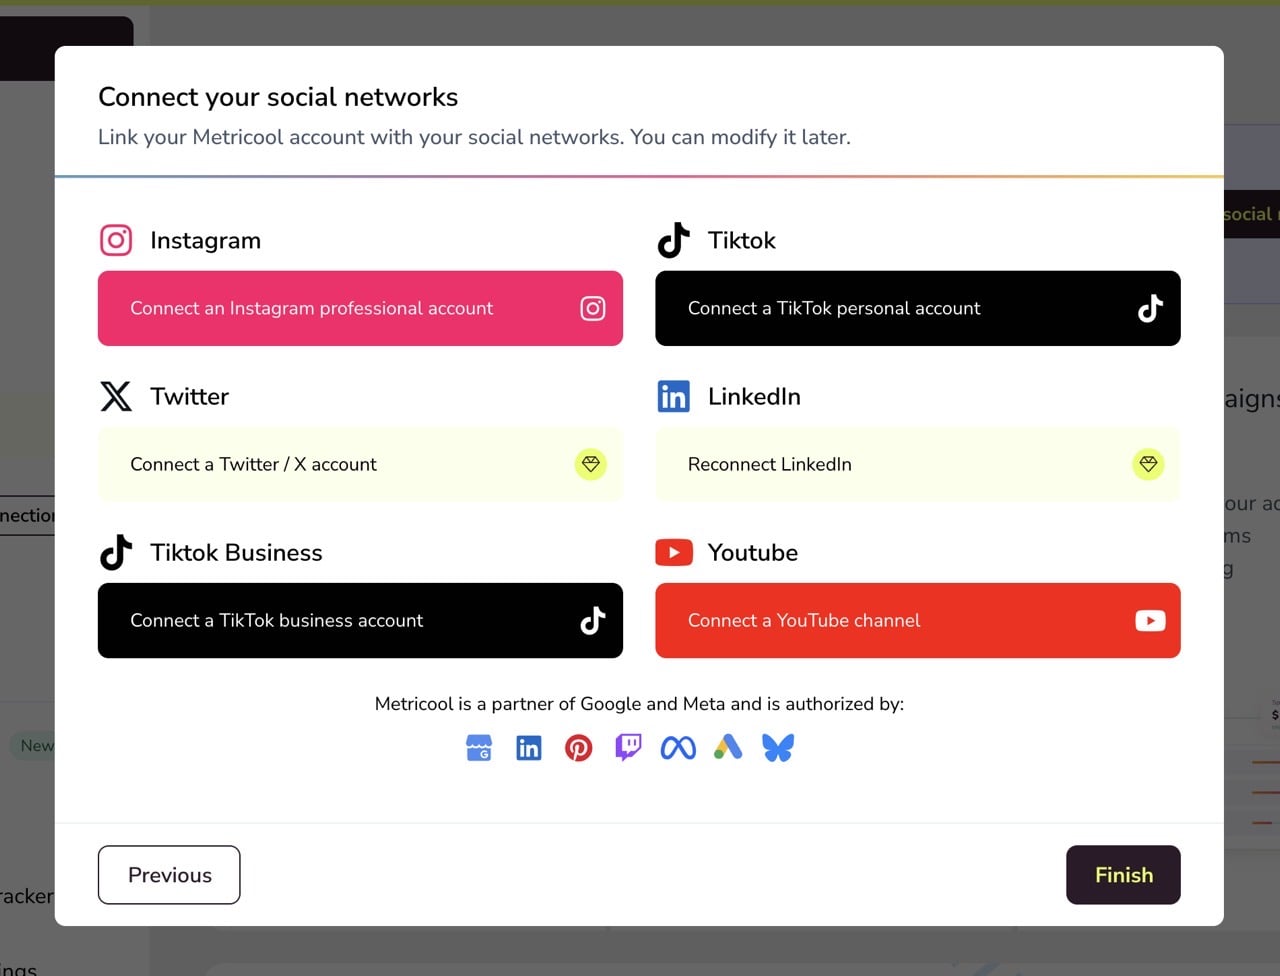The image size is (1280, 976).
Task: Click the premium diamond icon on Twitter row
Action: [591, 464]
